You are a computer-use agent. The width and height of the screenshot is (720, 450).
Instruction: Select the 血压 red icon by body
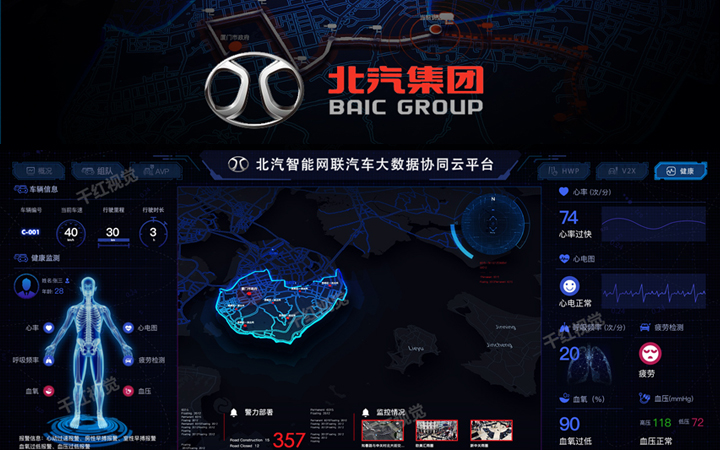point(129,391)
